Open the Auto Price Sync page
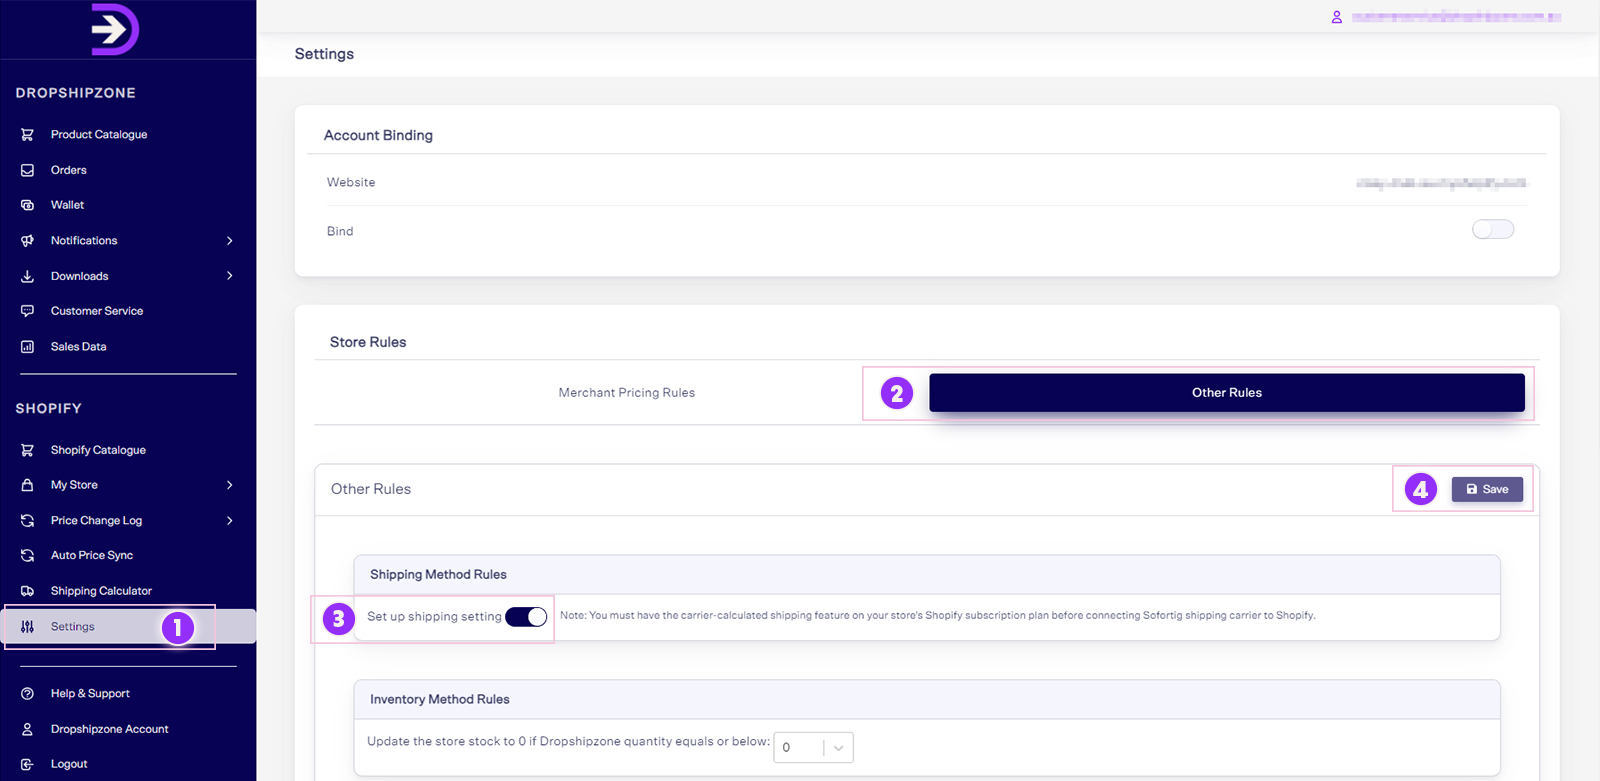The image size is (1600, 781). click(92, 556)
